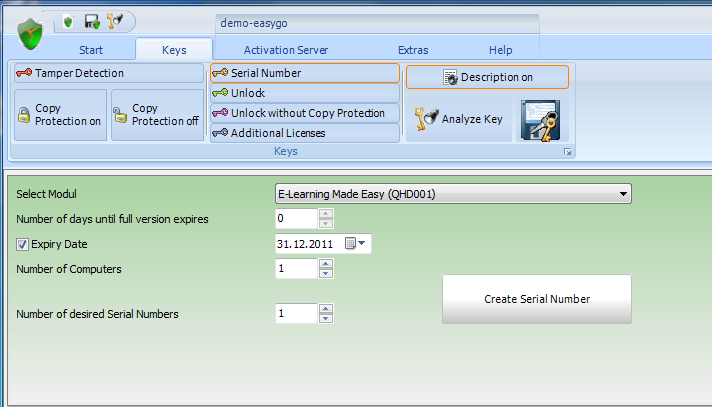
Task: Click the green key icon beside Unlock
Action: pyautogui.click(x=220, y=93)
